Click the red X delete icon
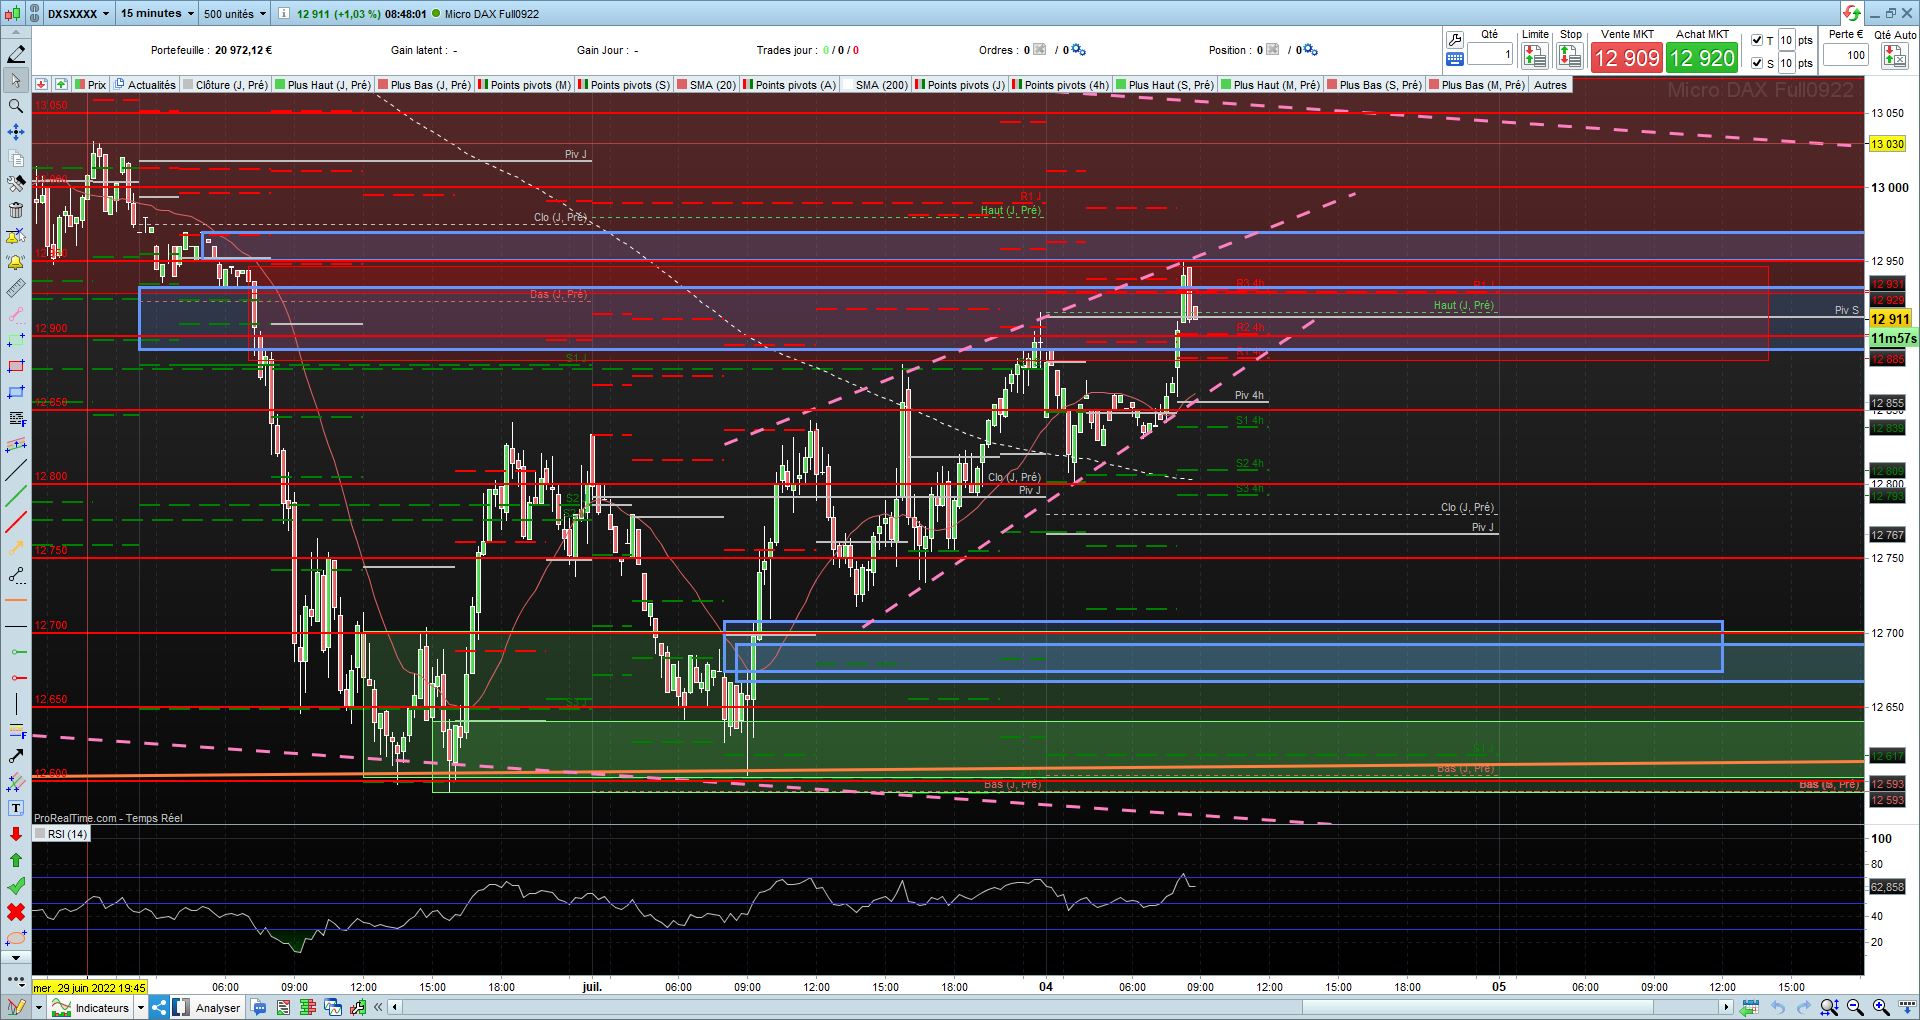This screenshot has width=1920, height=1020. (16, 912)
